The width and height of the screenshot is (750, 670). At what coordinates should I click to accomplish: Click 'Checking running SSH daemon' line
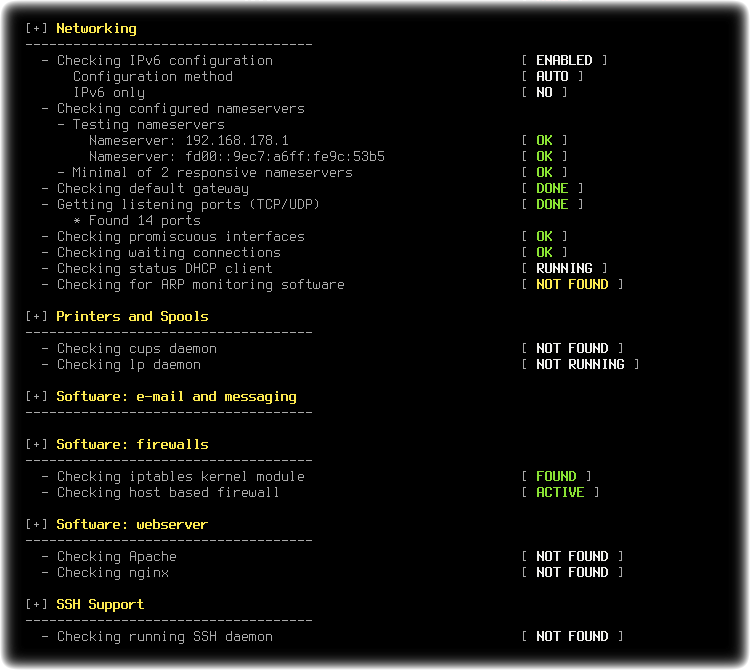point(165,637)
